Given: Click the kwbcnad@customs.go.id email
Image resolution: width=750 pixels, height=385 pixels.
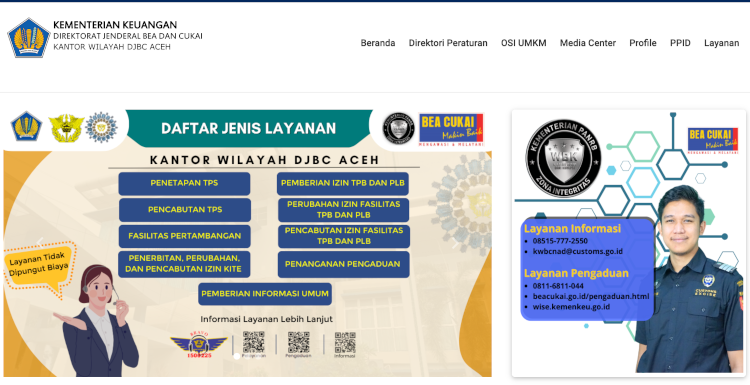Looking at the screenshot, I should pyautogui.click(x=578, y=251).
